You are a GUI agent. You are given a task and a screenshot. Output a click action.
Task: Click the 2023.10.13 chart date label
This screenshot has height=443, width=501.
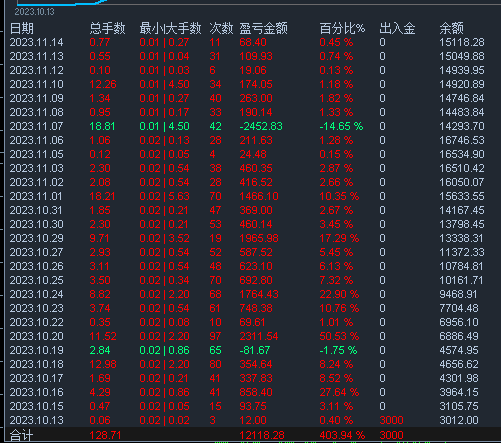tap(34, 12)
